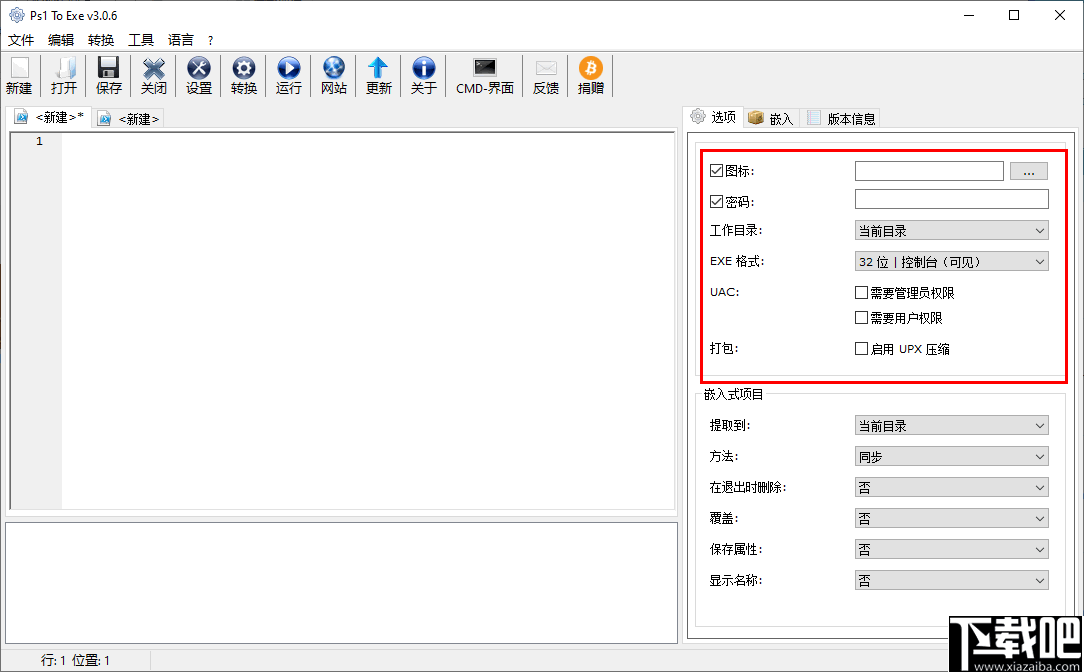Screen dimensions: 1084x672
Task: Save the script using the 保存 icon
Action: coord(109,75)
